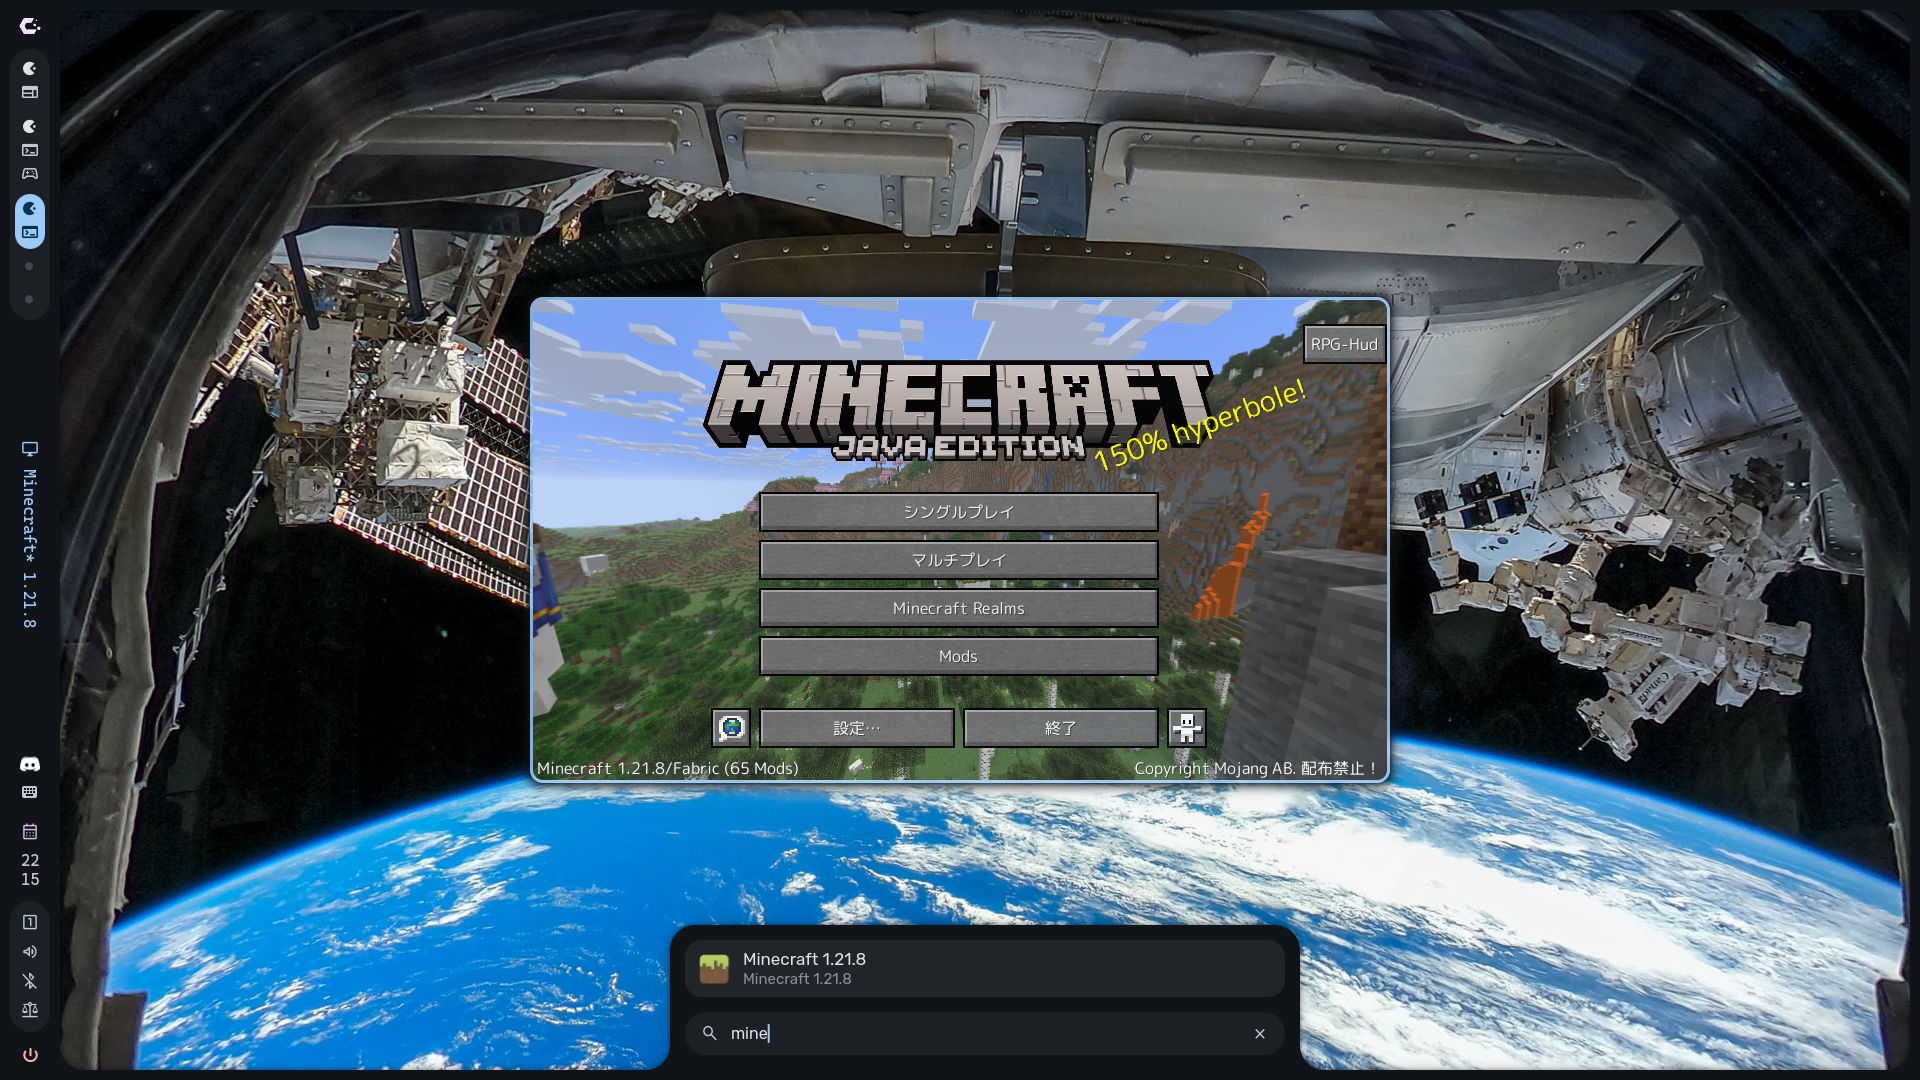Click the Minecraft Realms button

click(x=958, y=608)
